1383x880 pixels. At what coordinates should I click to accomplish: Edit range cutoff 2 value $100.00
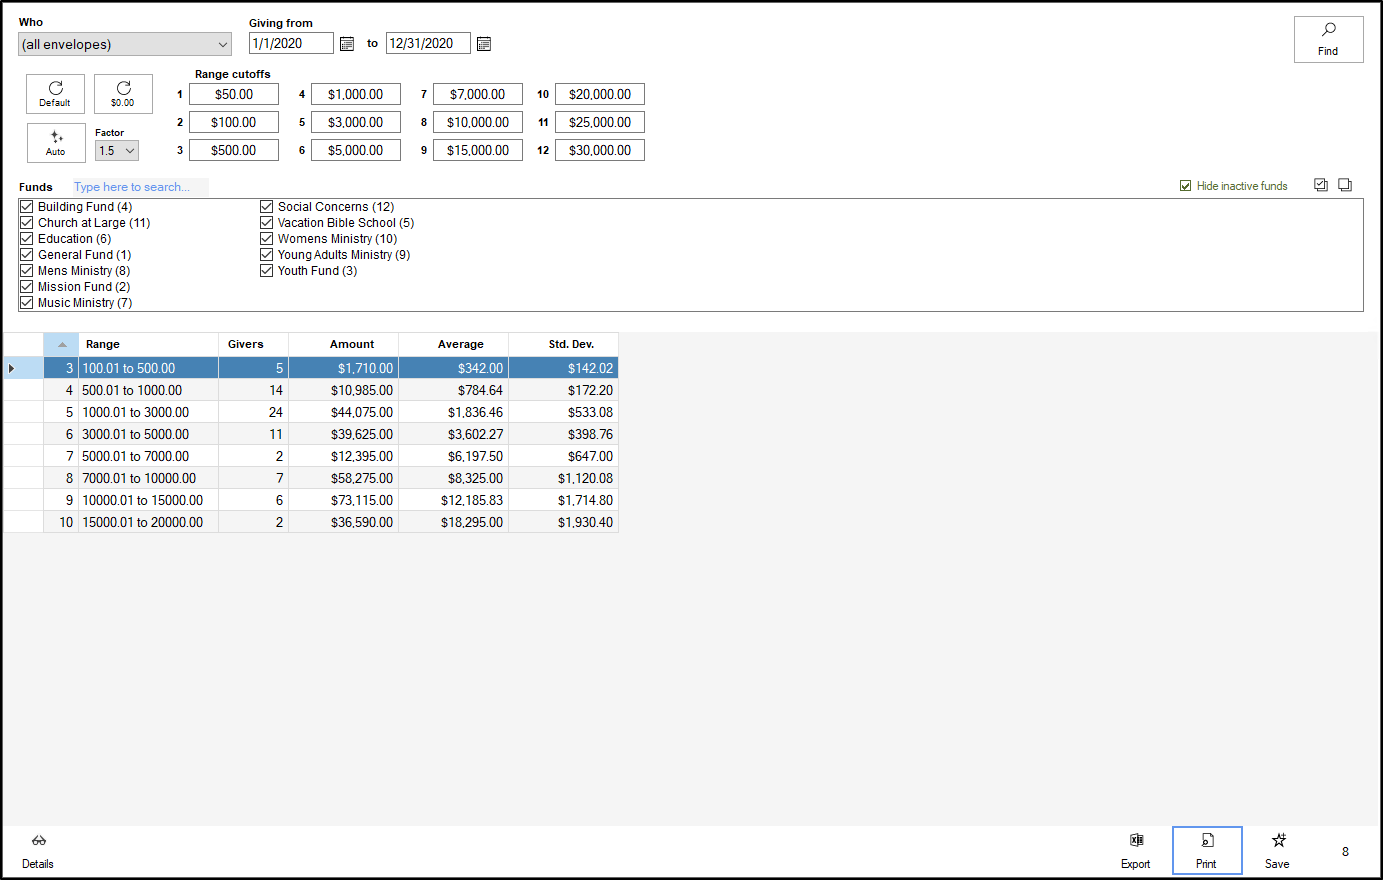[x=234, y=122]
